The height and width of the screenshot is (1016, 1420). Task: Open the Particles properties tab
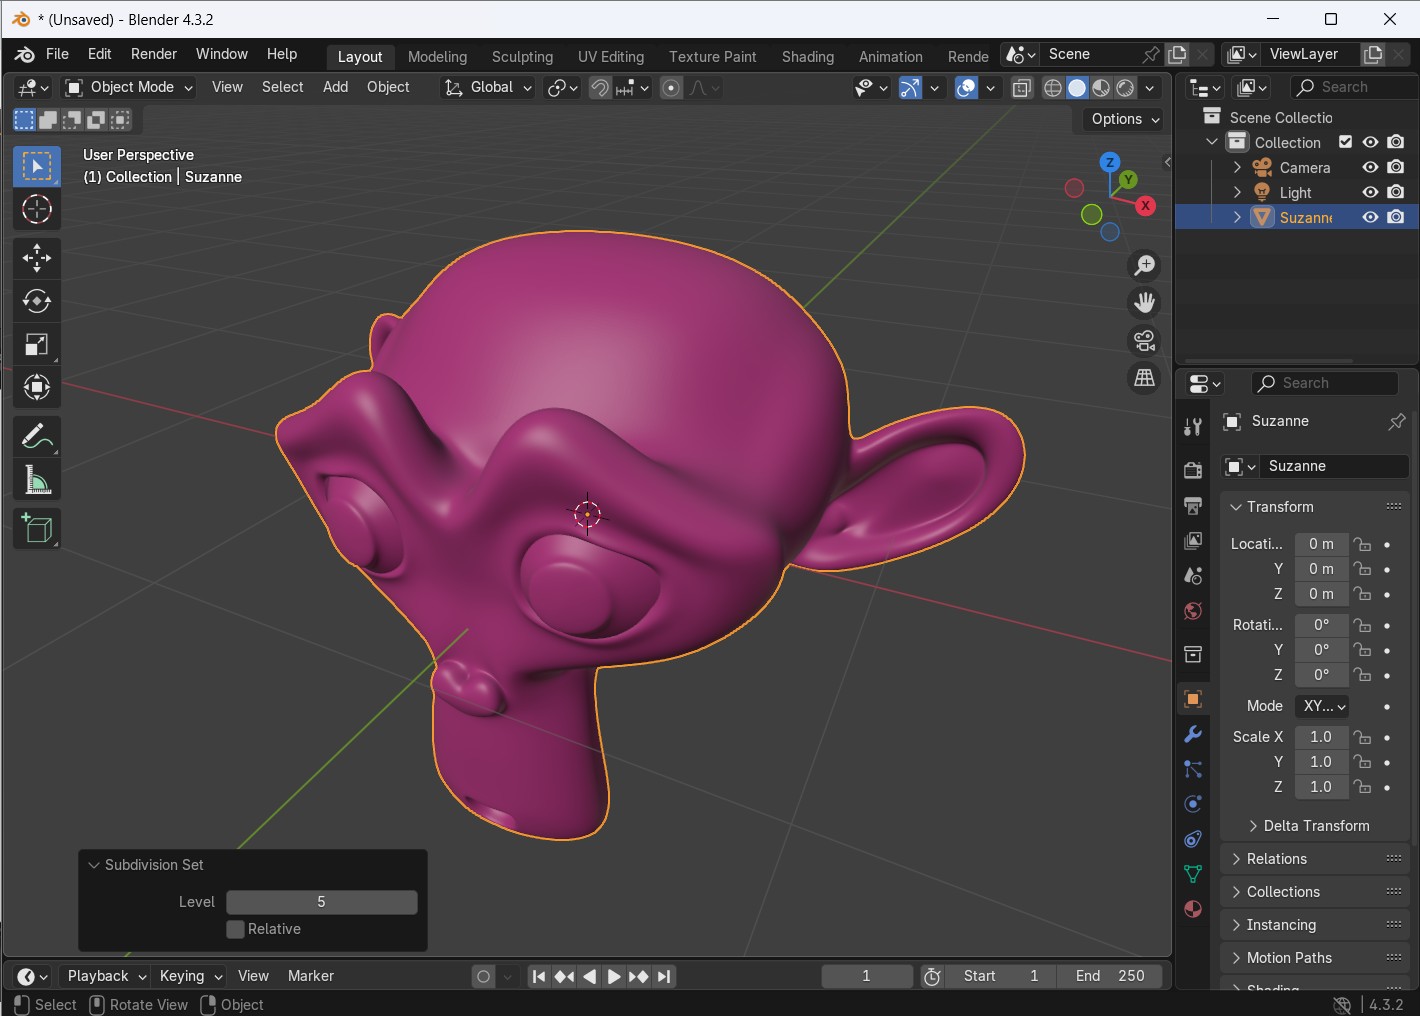click(x=1193, y=769)
